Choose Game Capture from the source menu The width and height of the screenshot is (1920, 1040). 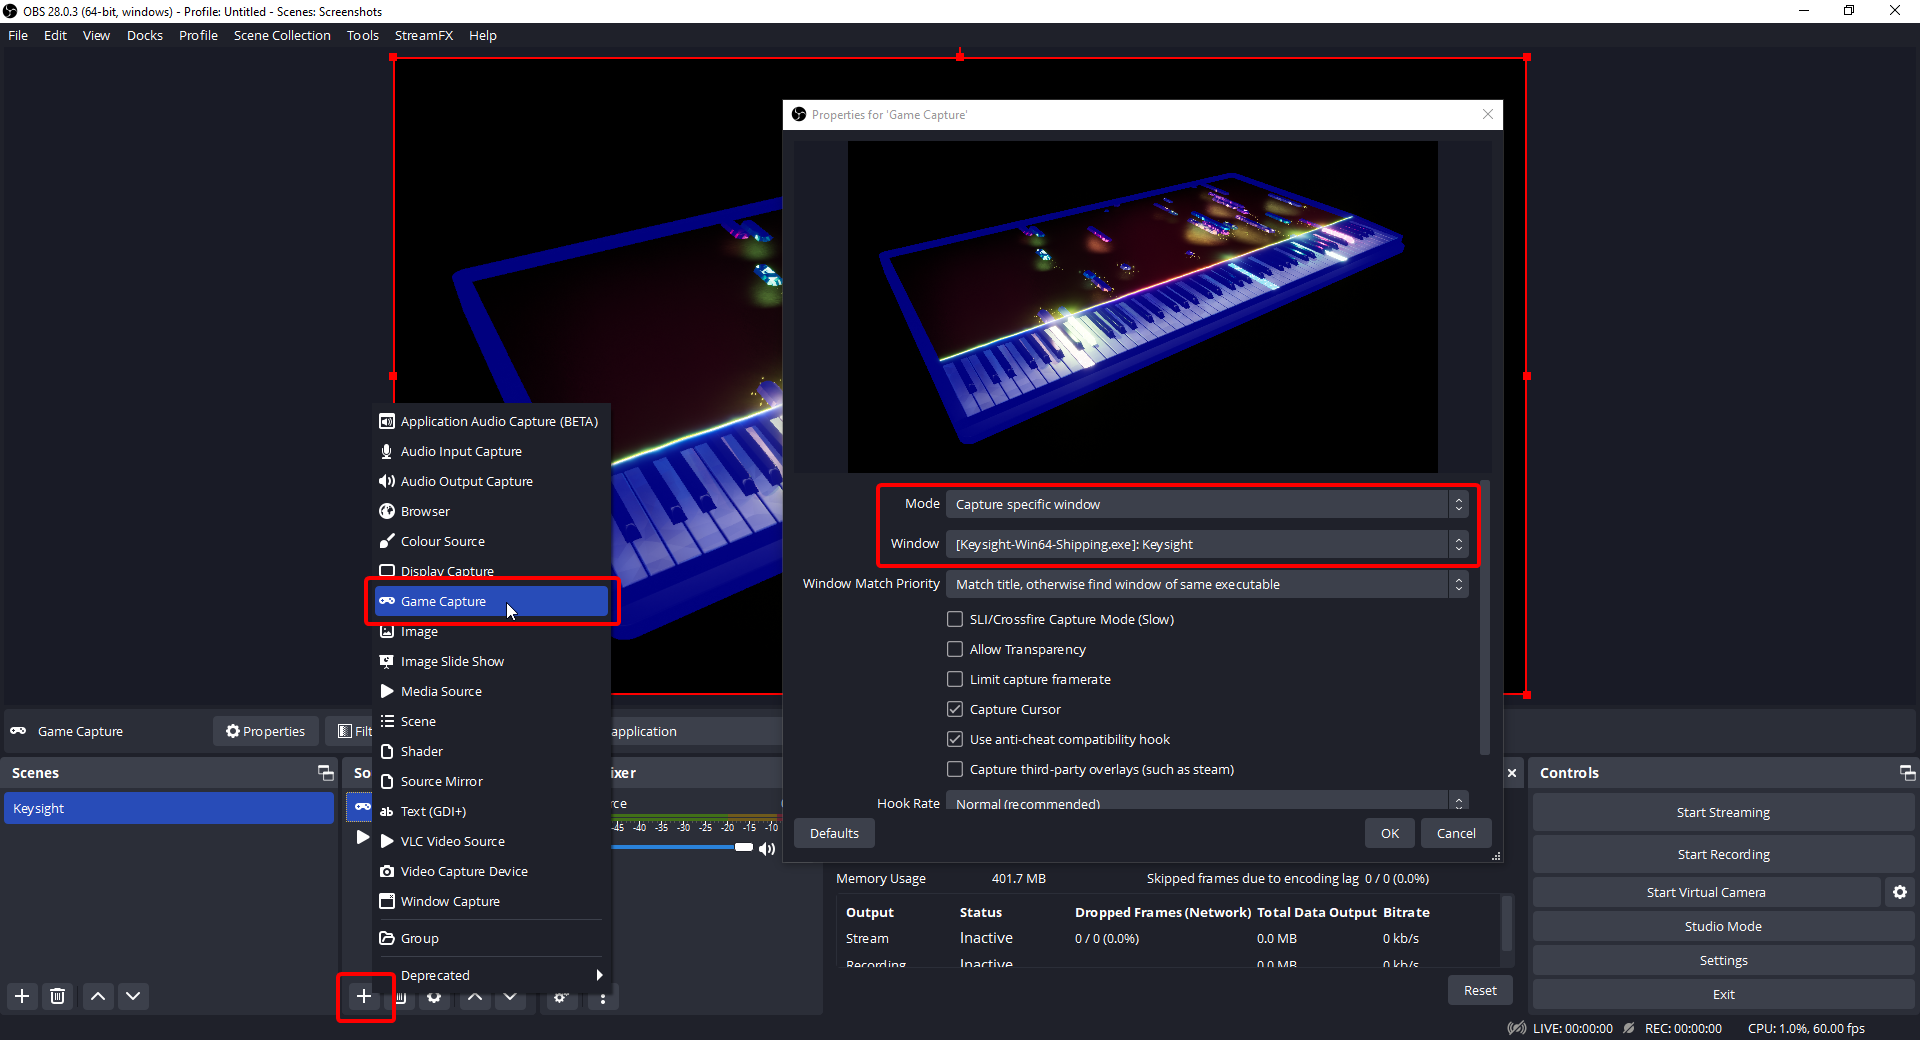(491, 601)
